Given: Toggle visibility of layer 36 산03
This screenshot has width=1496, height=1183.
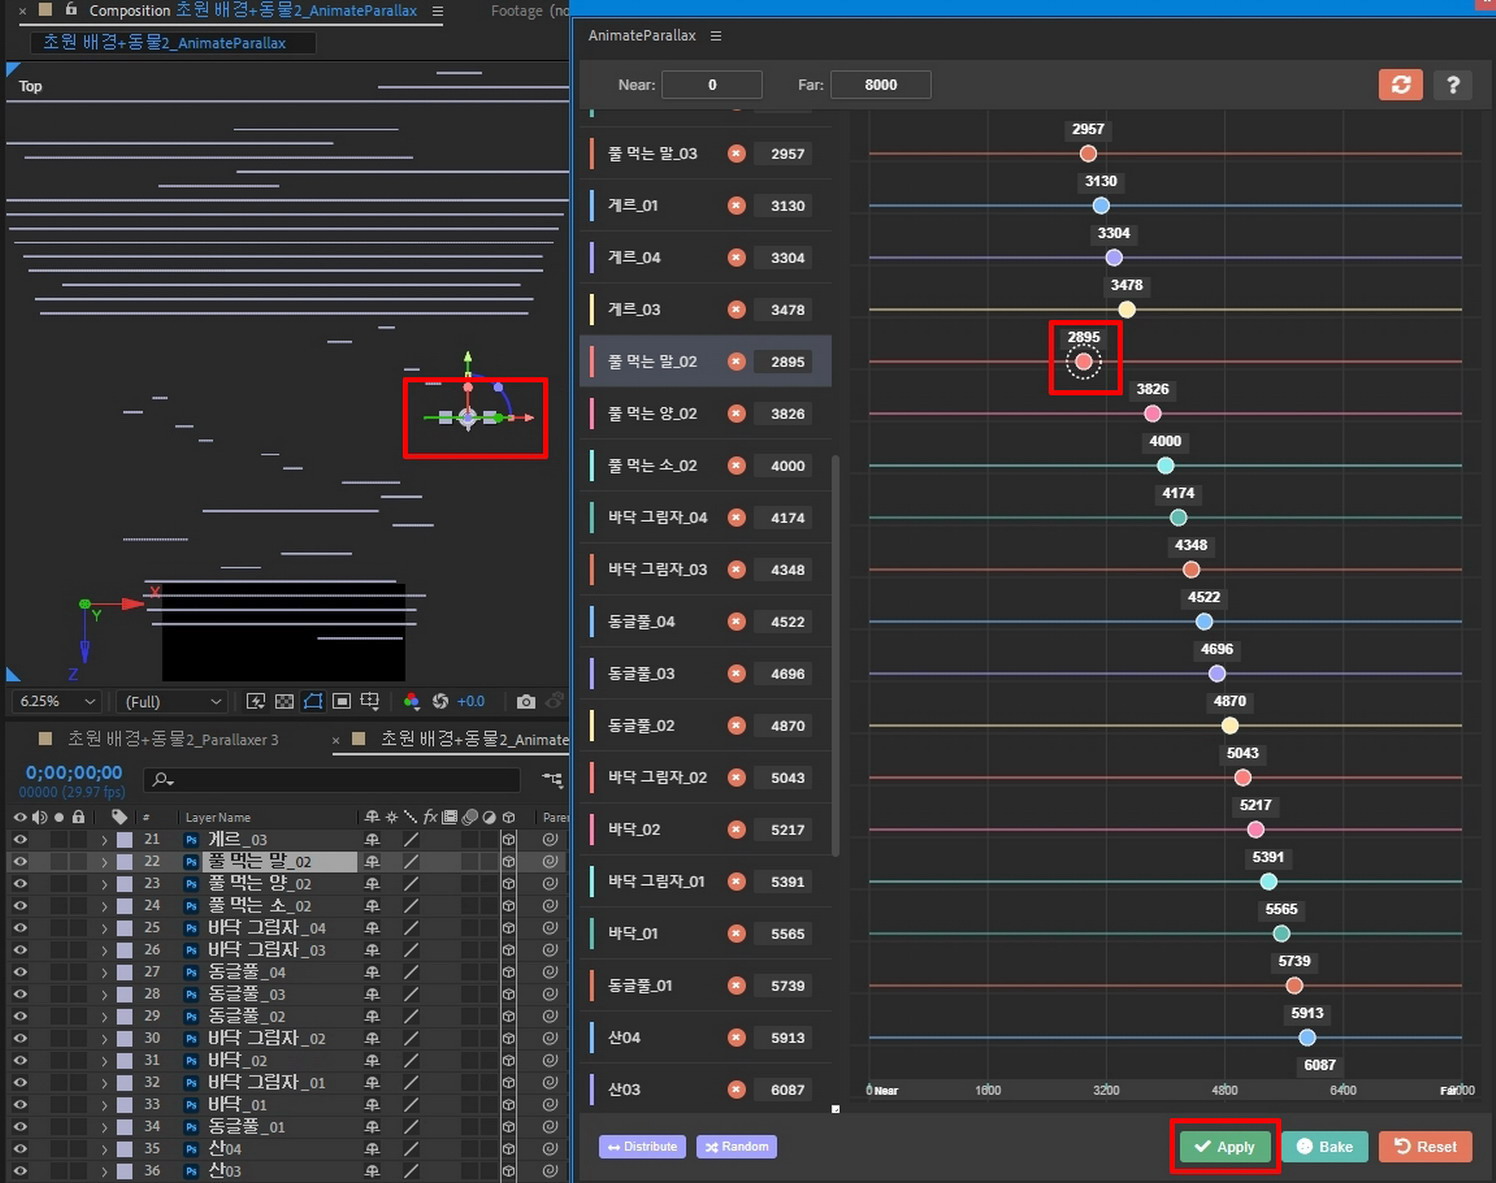Looking at the screenshot, I should [20, 1171].
